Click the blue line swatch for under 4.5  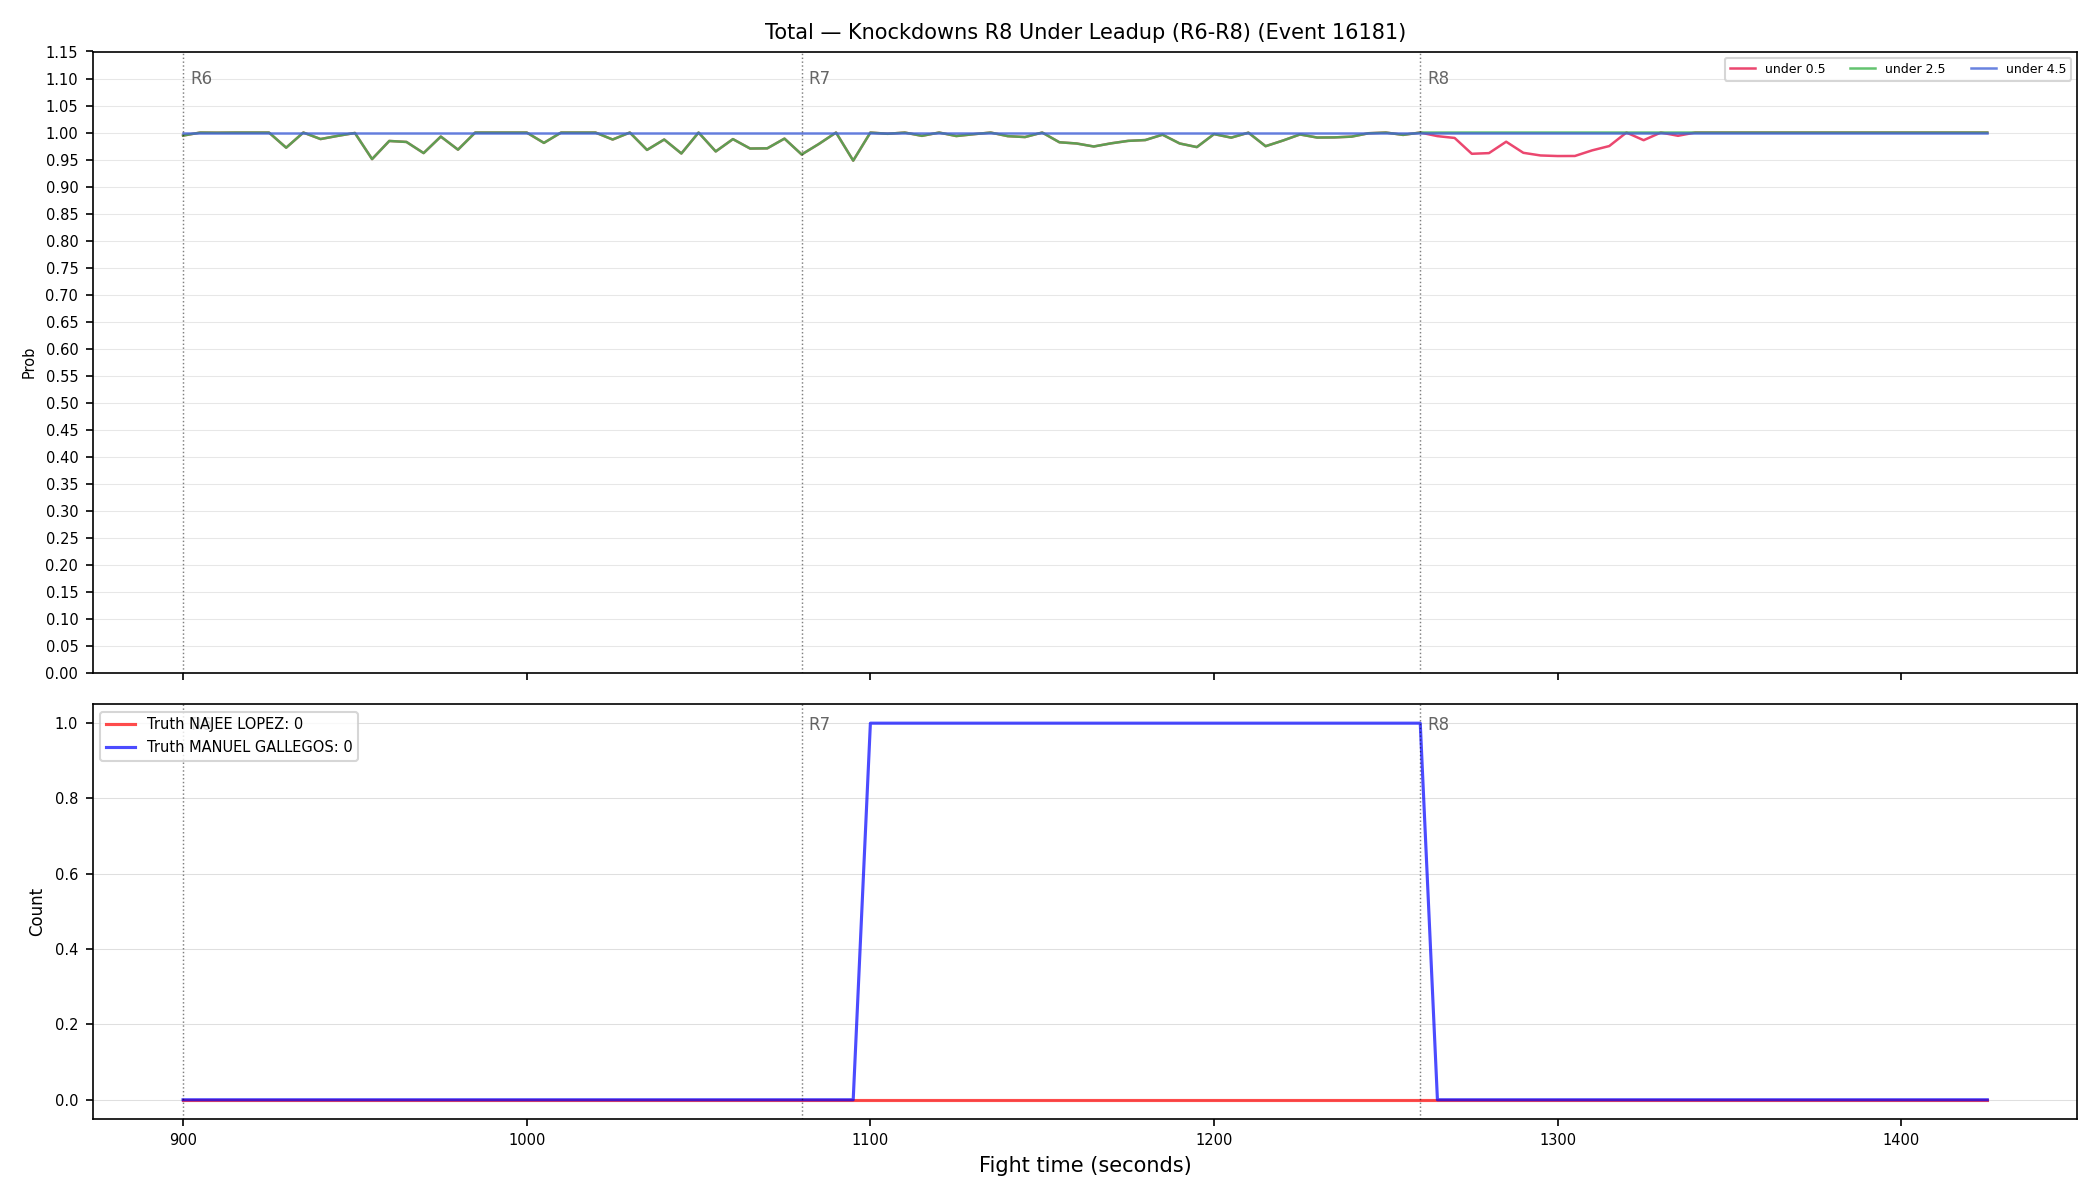point(1984,69)
